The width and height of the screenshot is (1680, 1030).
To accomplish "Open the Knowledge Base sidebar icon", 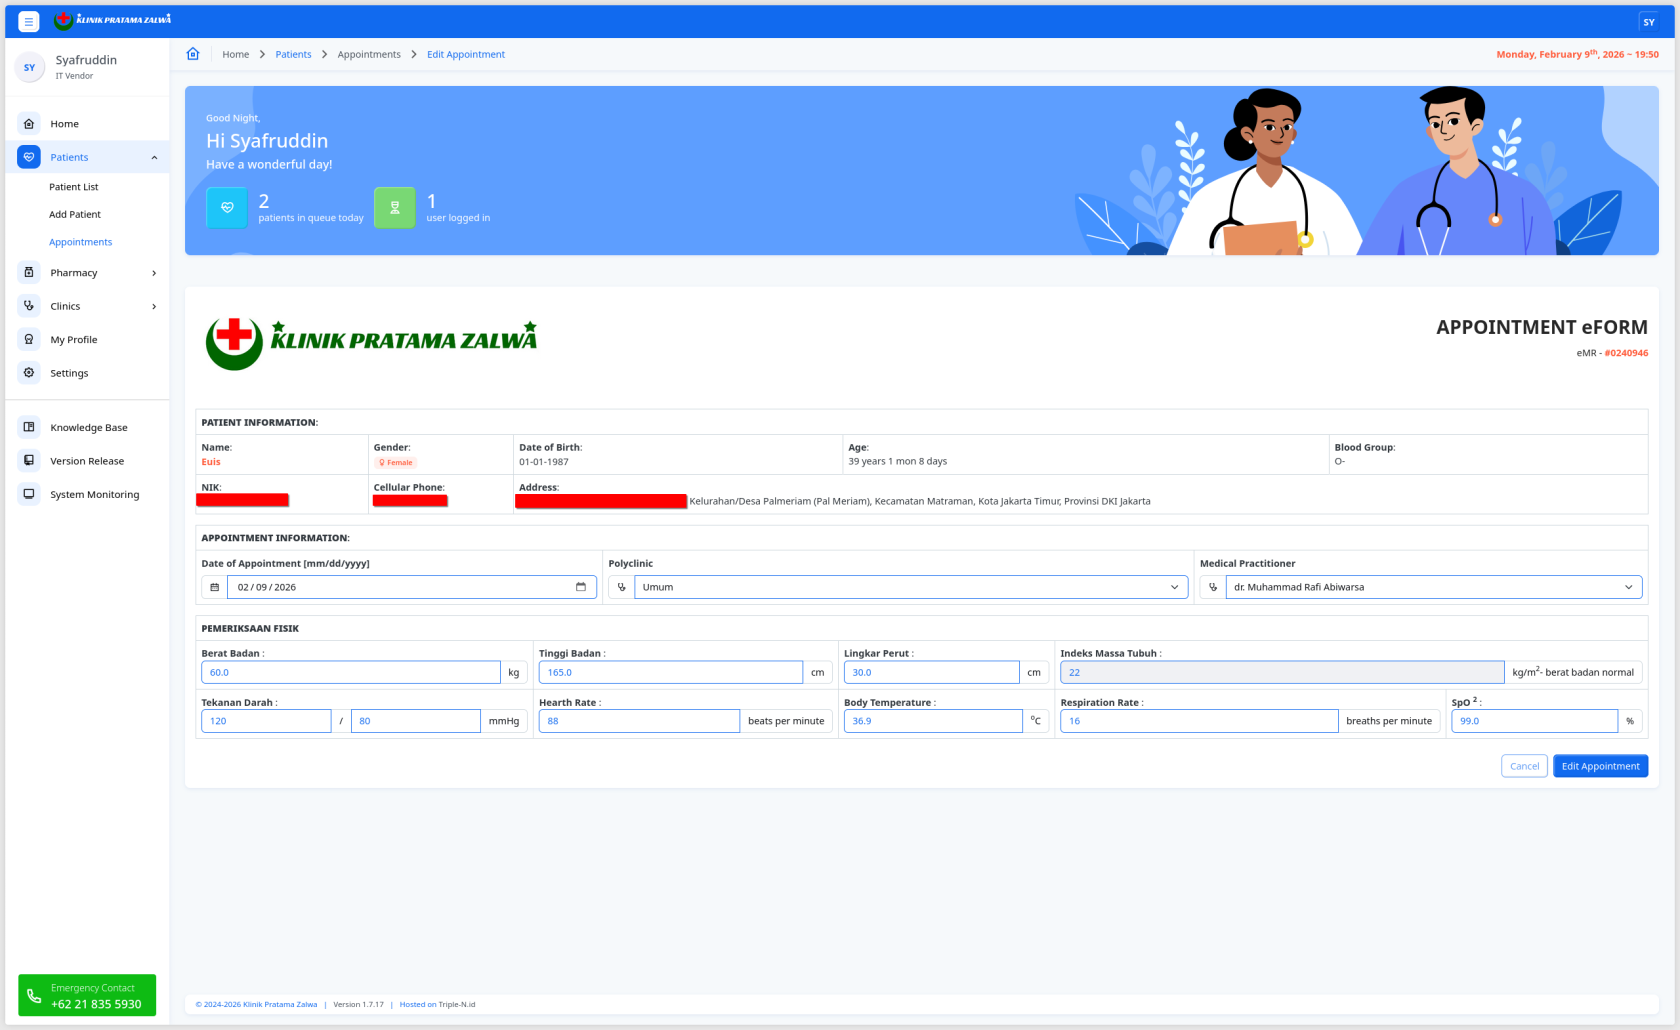I will pos(29,427).
